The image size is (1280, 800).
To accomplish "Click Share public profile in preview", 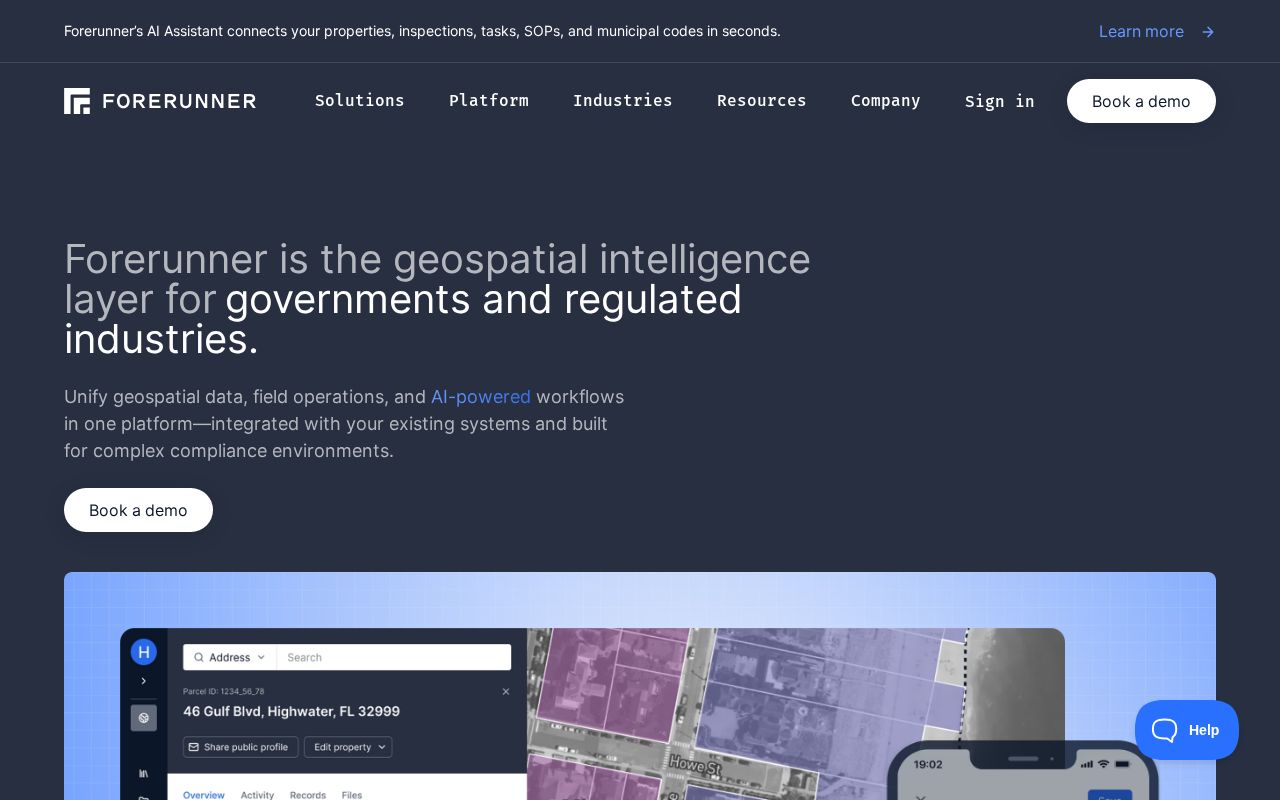I will coord(240,747).
